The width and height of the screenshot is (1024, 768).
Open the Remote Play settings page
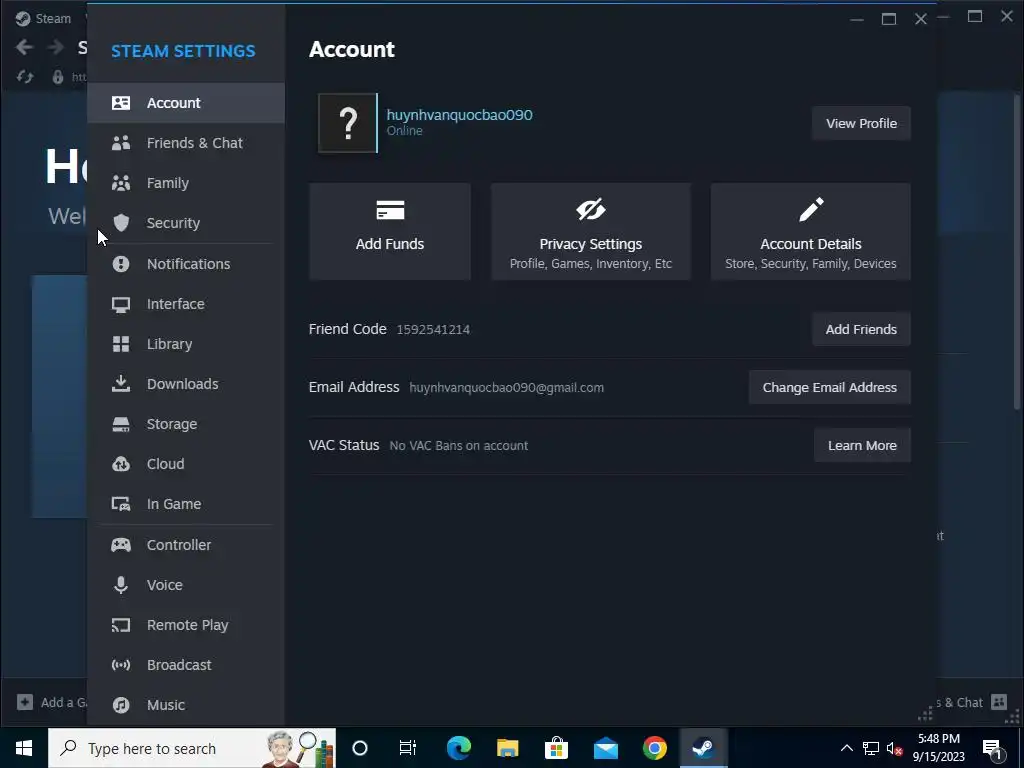tap(185, 625)
